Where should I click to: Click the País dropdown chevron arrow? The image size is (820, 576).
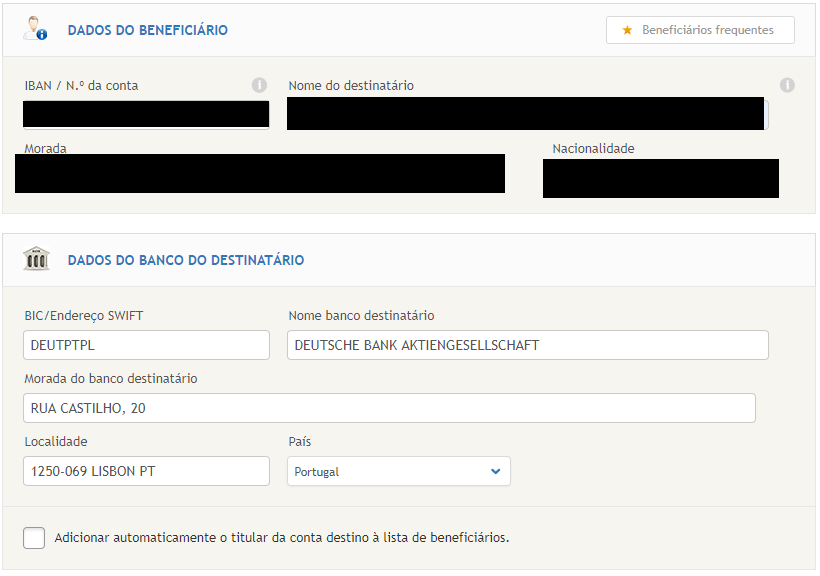[497, 471]
